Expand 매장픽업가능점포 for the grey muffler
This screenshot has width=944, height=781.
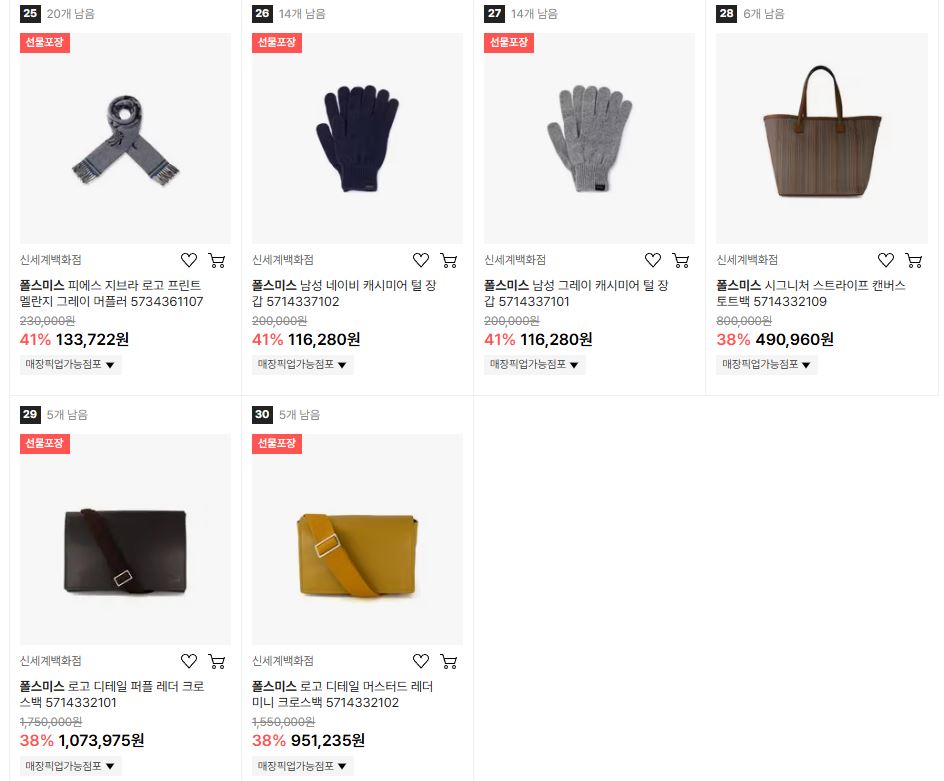click(70, 364)
